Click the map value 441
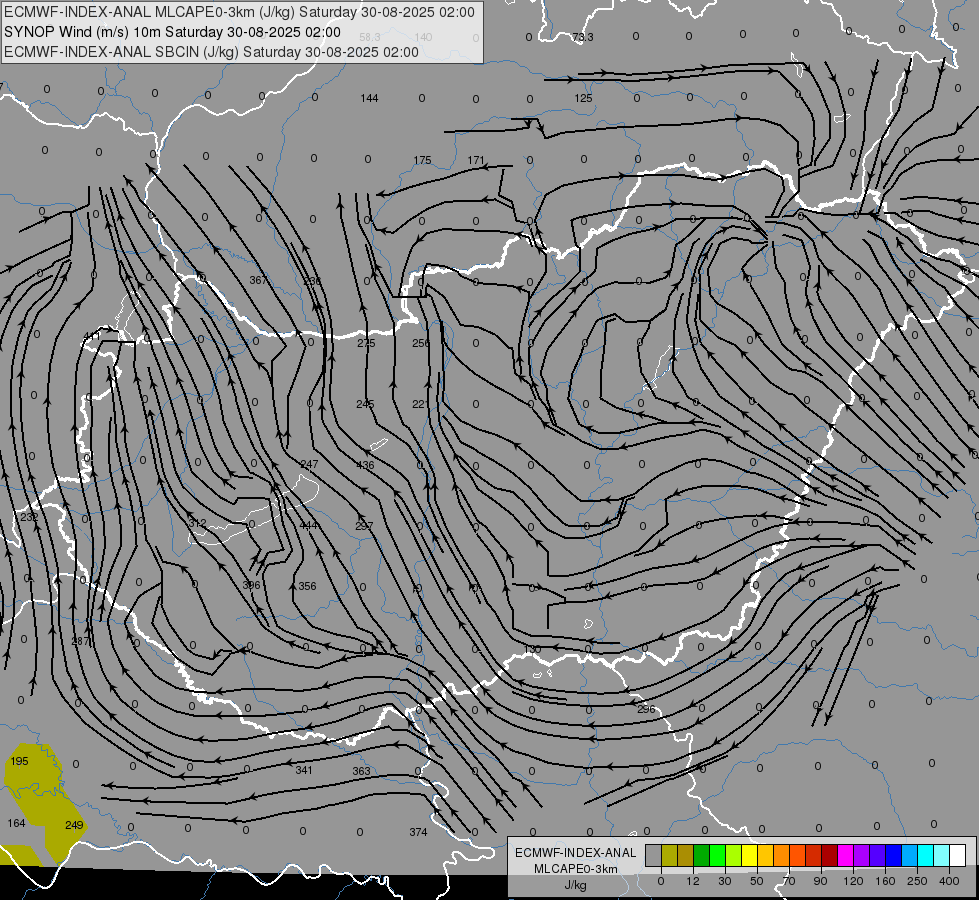This screenshot has width=979, height=900. pos(92,337)
